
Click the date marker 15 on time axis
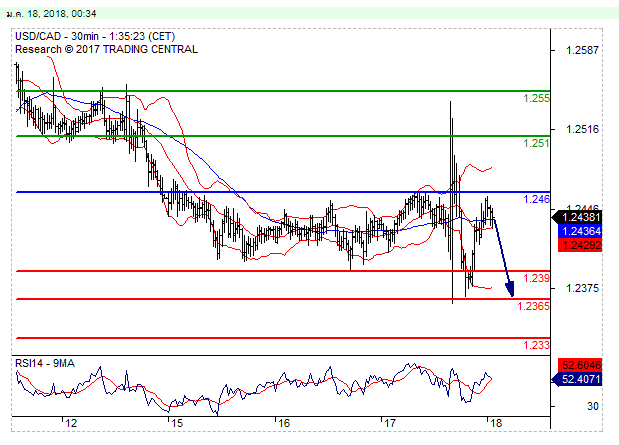click(x=177, y=423)
